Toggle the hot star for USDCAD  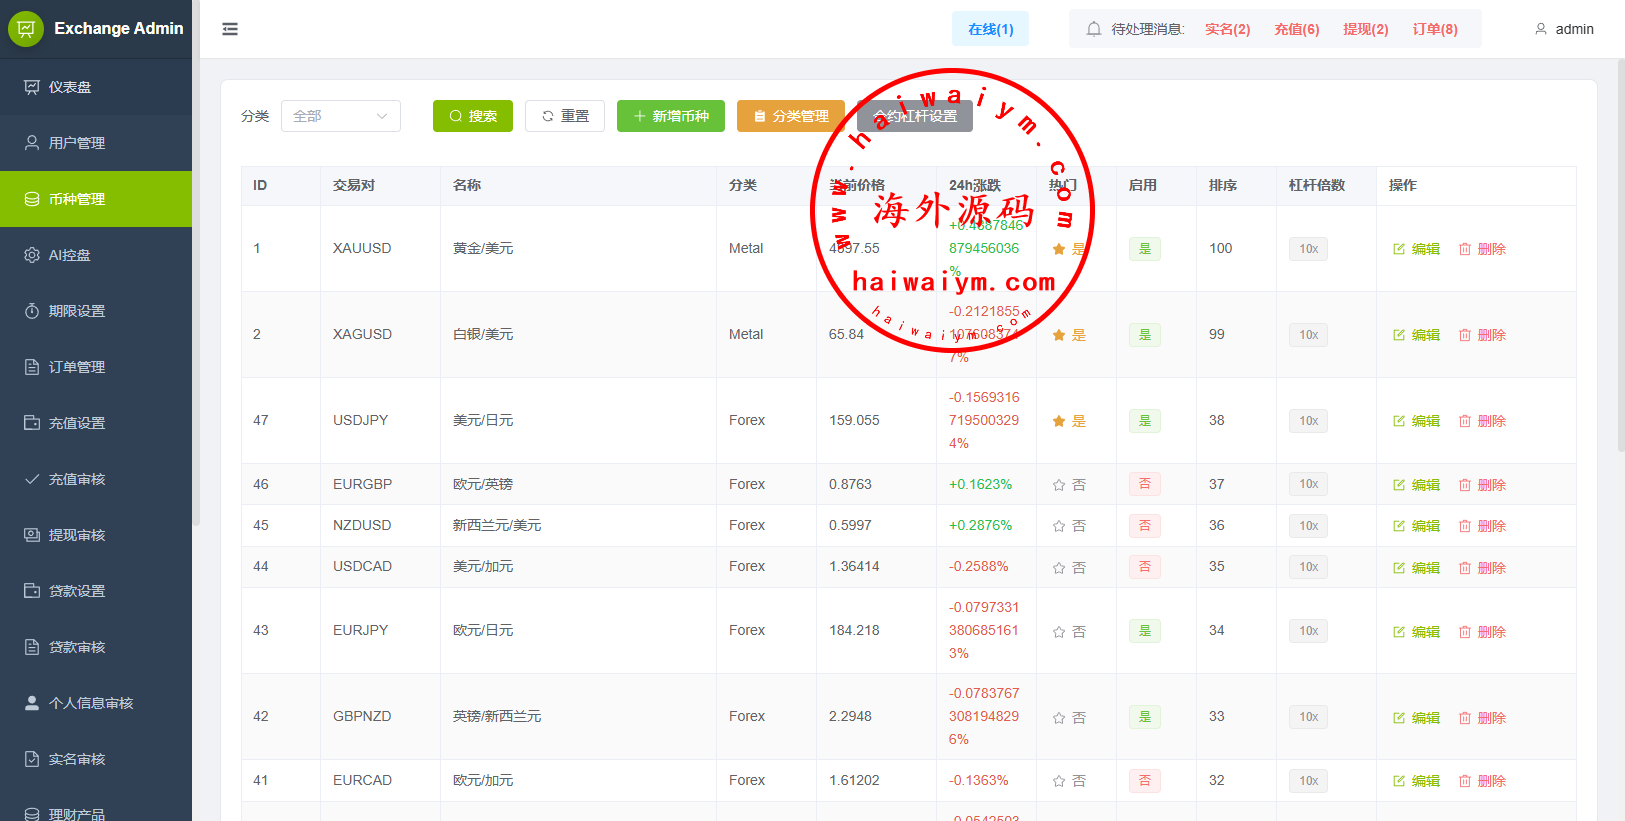pyautogui.click(x=1059, y=568)
